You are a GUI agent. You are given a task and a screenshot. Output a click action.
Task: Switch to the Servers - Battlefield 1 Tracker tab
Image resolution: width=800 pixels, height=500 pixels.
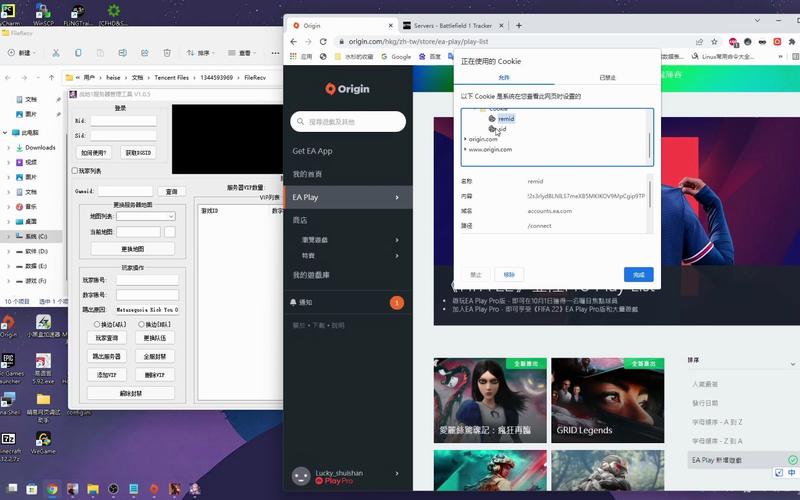coord(453,26)
